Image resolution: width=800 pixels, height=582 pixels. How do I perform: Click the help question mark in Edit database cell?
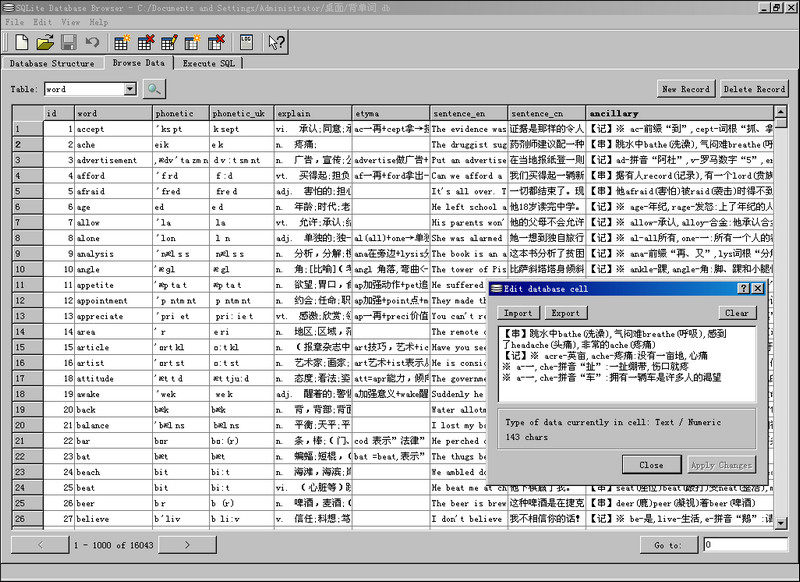pyautogui.click(x=744, y=289)
